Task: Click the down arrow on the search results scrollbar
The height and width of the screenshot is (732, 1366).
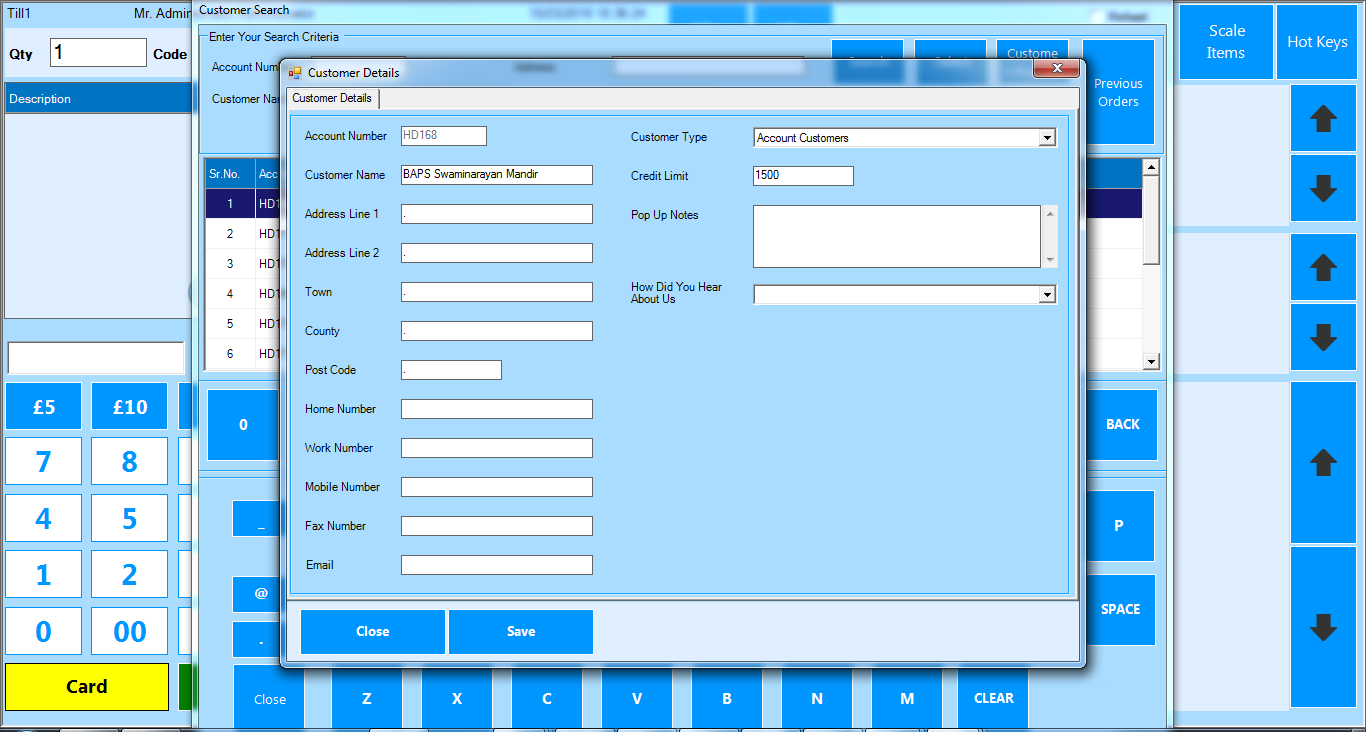Action: 1151,361
